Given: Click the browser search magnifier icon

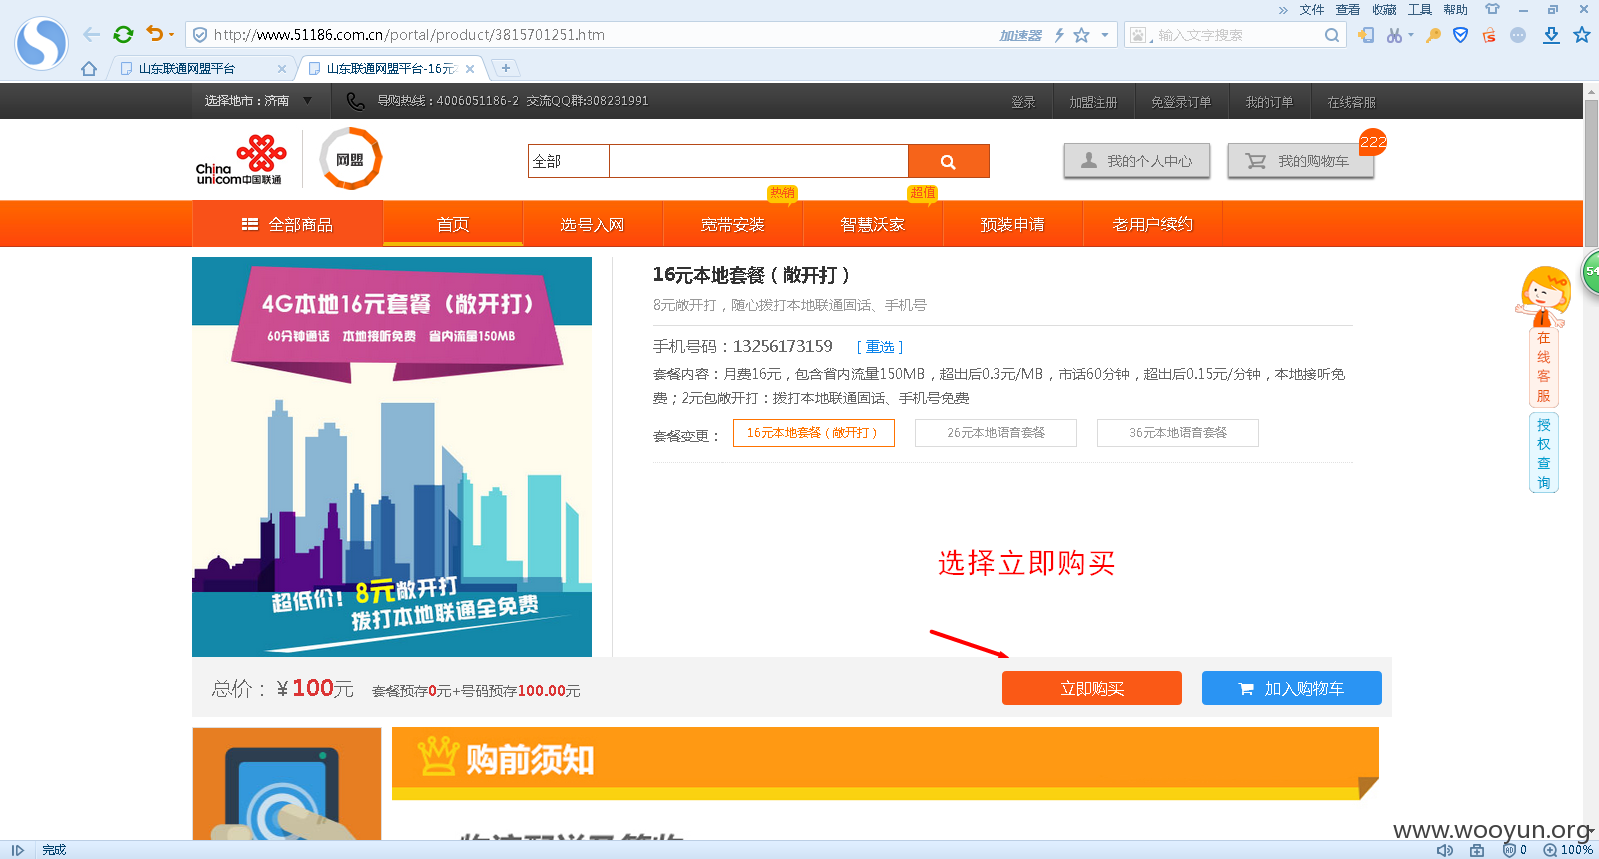Looking at the screenshot, I should point(1332,35).
